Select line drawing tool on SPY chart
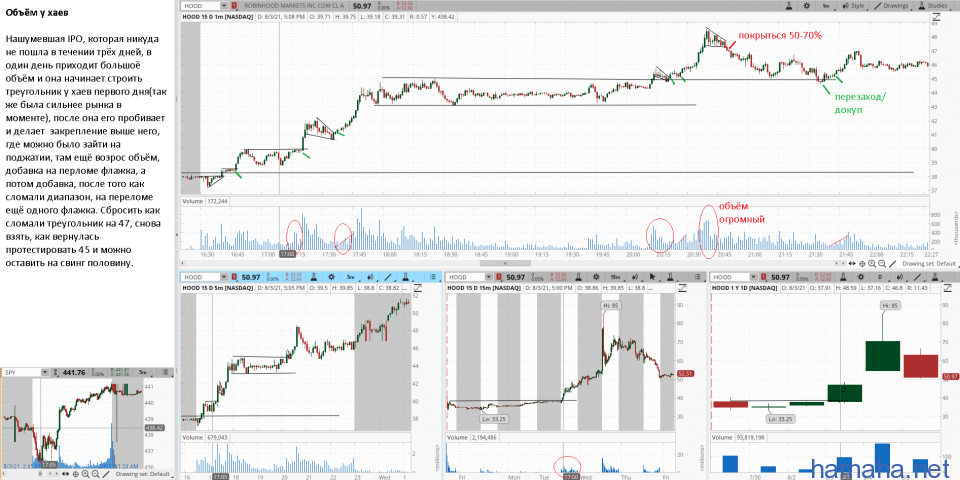The height and width of the screenshot is (480, 960). tap(106, 474)
